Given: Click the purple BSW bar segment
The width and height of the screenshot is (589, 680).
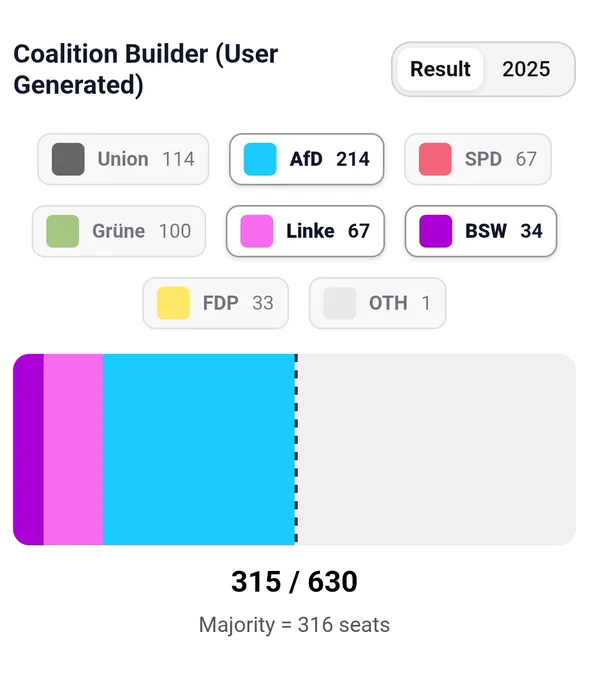Looking at the screenshot, I should [x=29, y=449].
